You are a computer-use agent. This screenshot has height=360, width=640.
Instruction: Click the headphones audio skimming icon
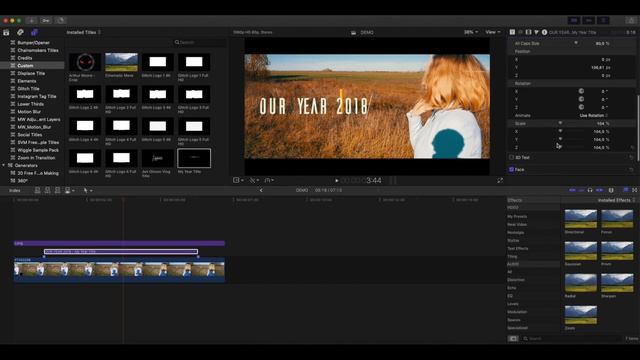click(x=590, y=190)
